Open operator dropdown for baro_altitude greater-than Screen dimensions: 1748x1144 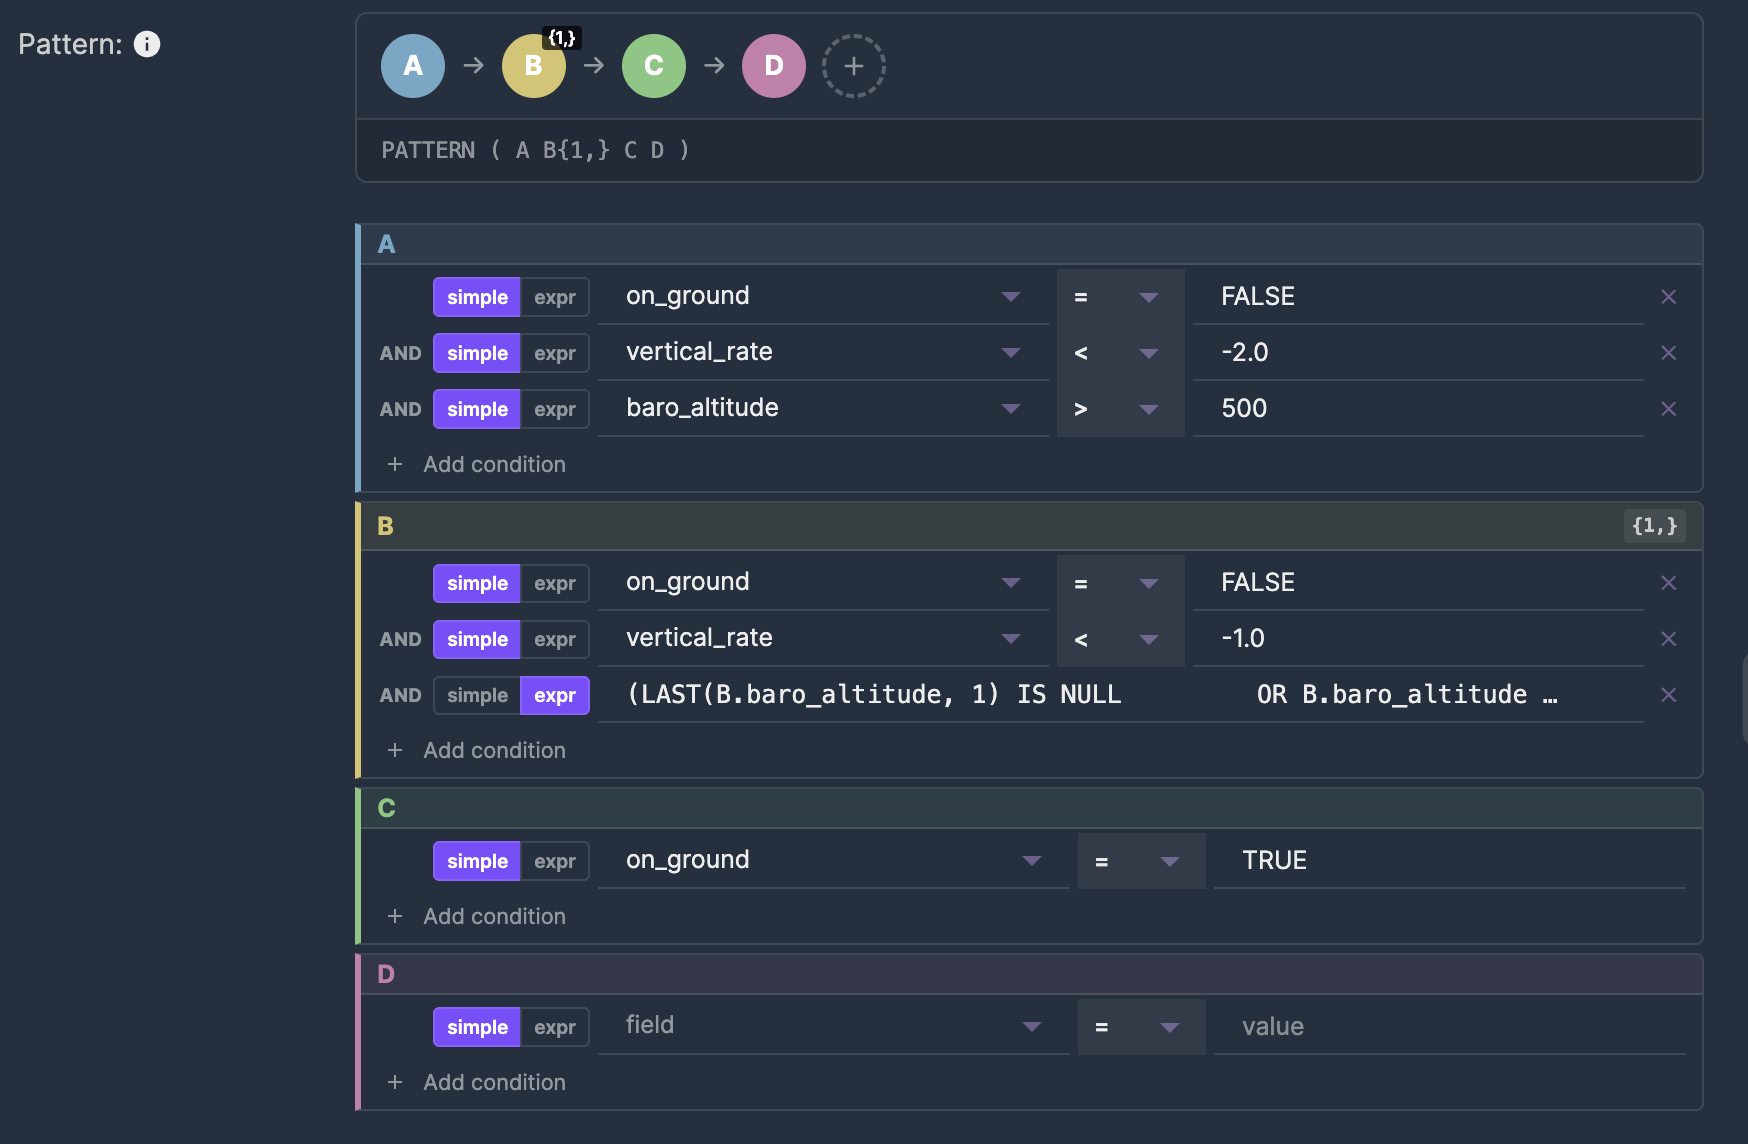click(x=1121, y=409)
